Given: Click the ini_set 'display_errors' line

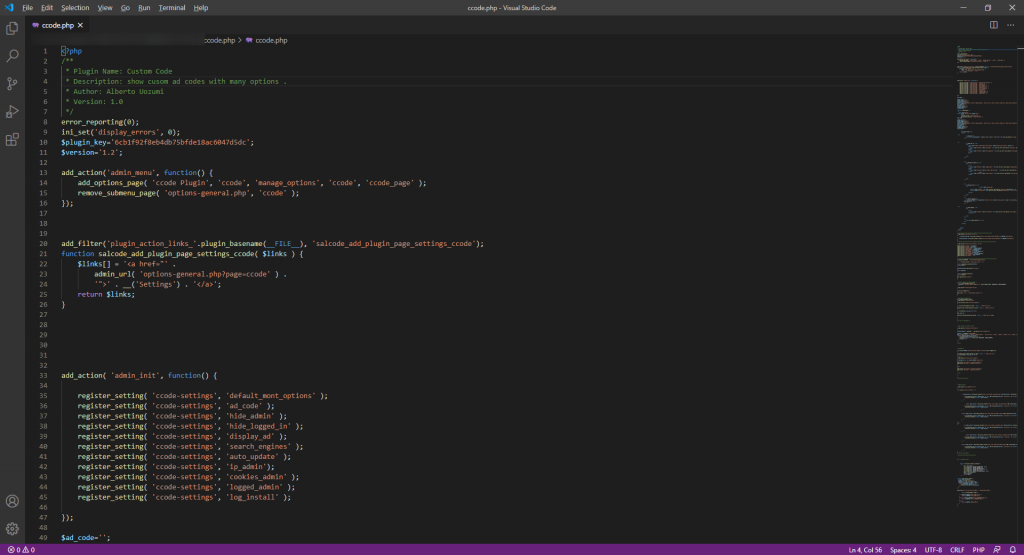Looking at the screenshot, I should point(121,133).
